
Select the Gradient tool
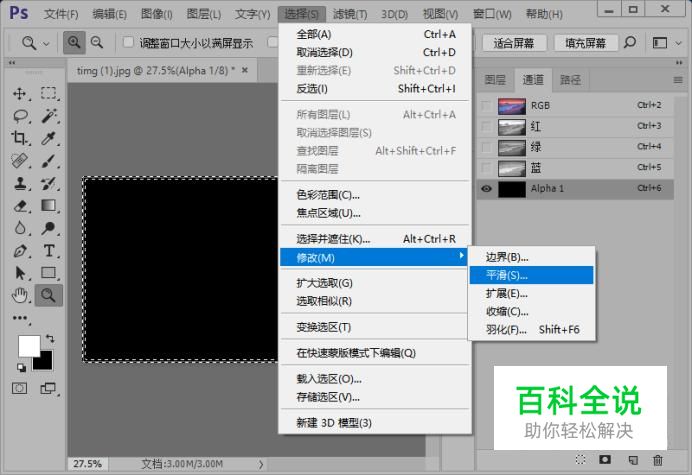click(x=49, y=206)
